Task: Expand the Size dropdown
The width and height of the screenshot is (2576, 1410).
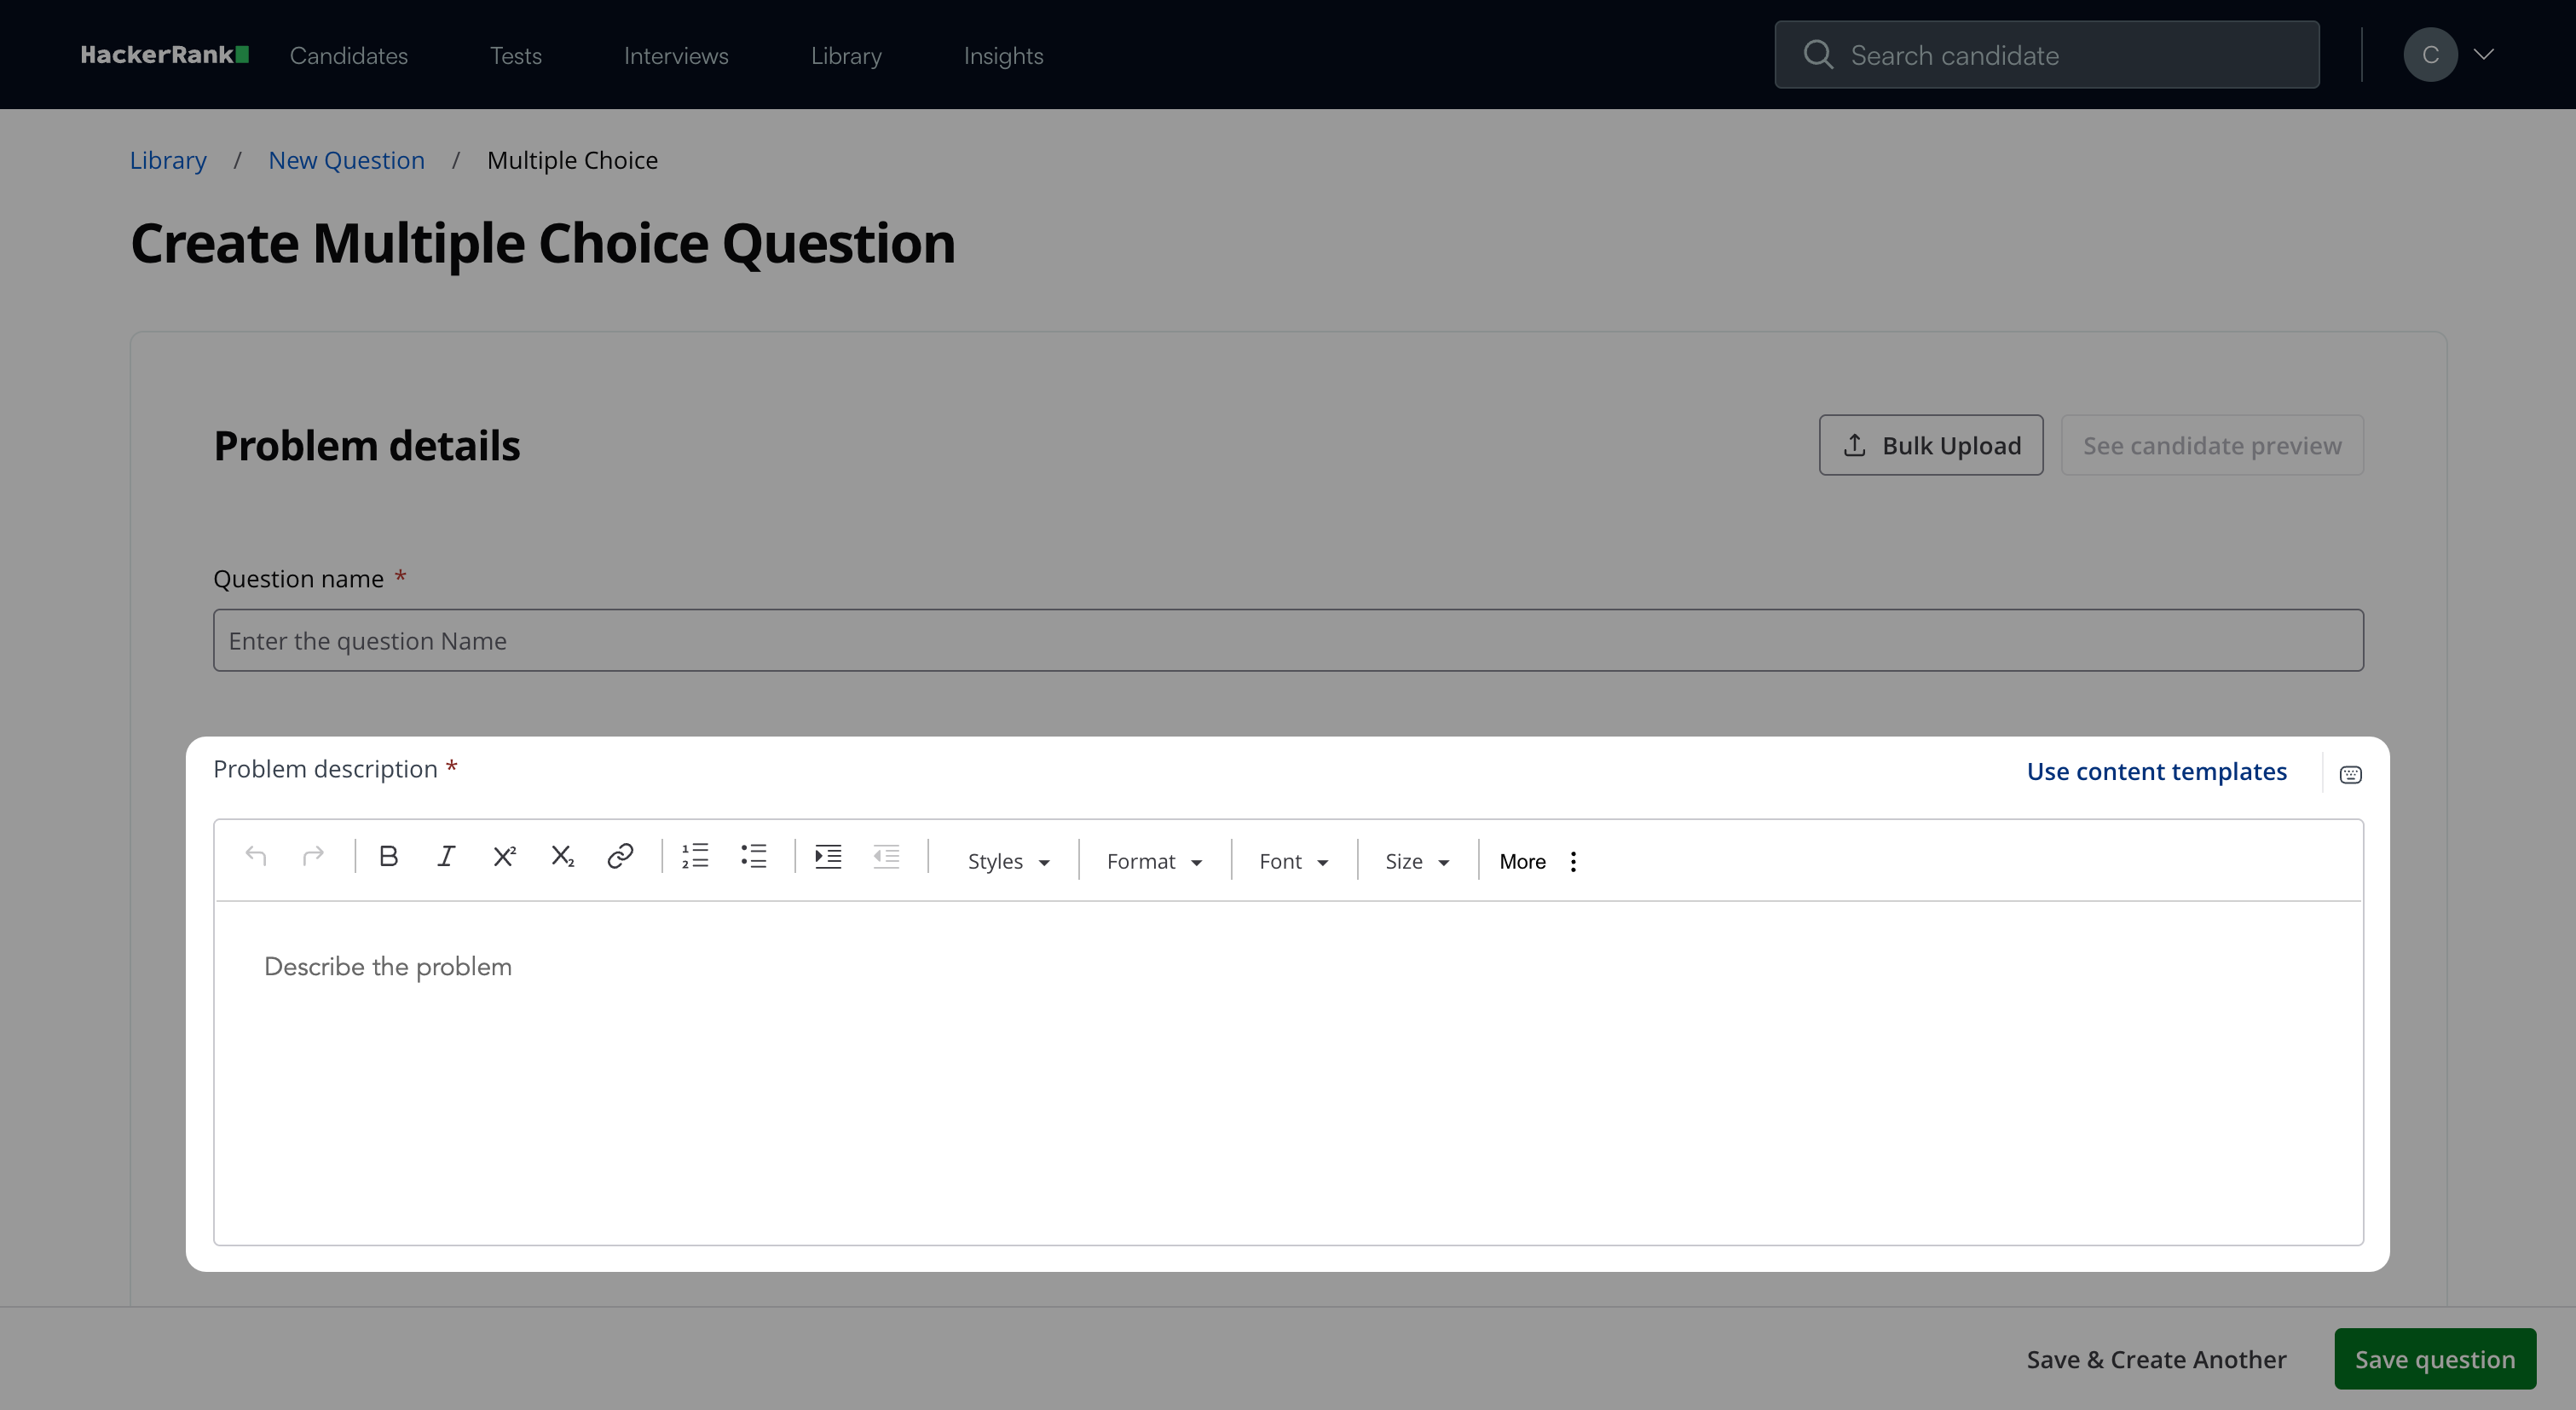Action: [x=1417, y=862]
